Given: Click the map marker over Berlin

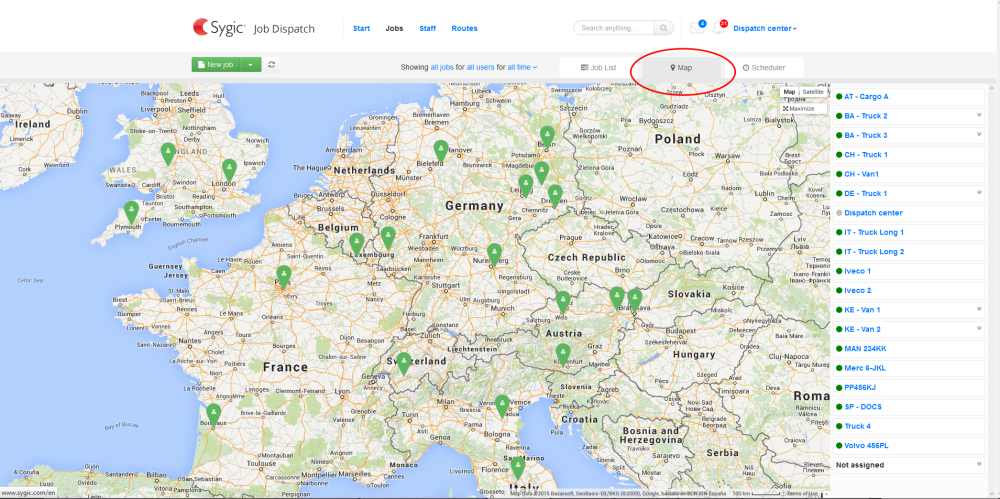Looking at the screenshot, I should tap(547, 137).
